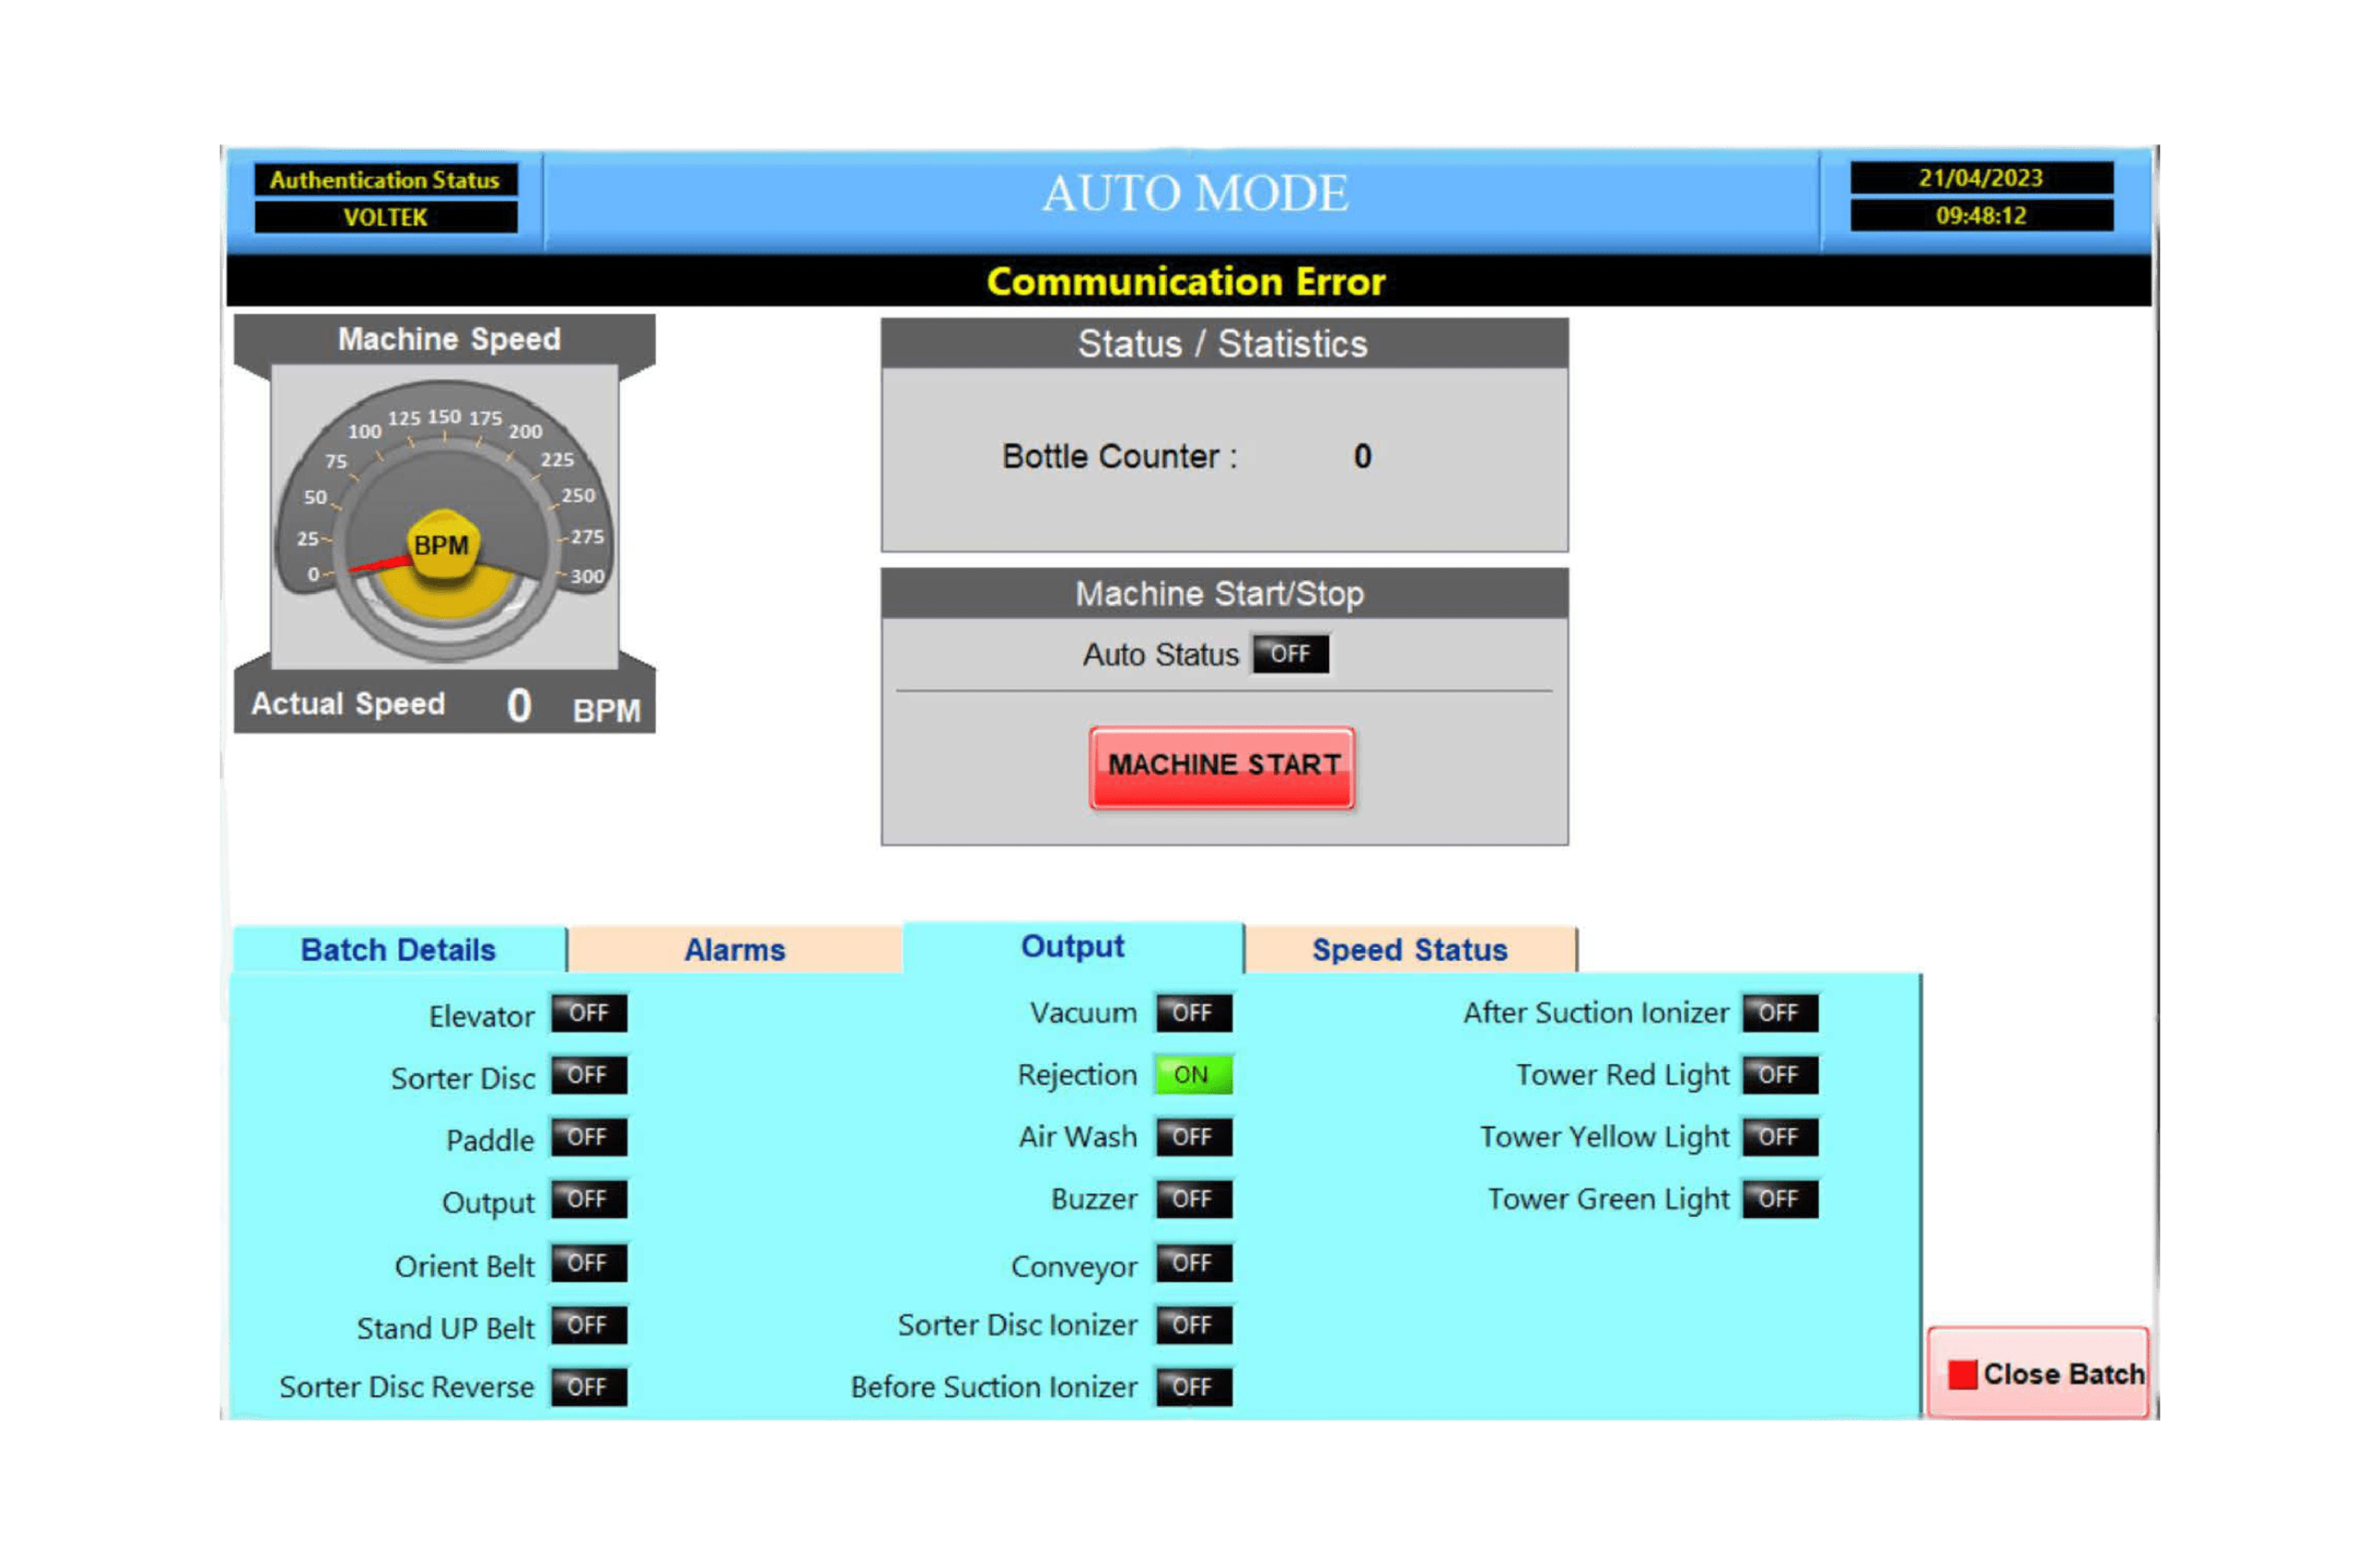The height and width of the screenshot is (1565, 2380).
Task: Click the Close Batch button
Action: (2040, 1372)
